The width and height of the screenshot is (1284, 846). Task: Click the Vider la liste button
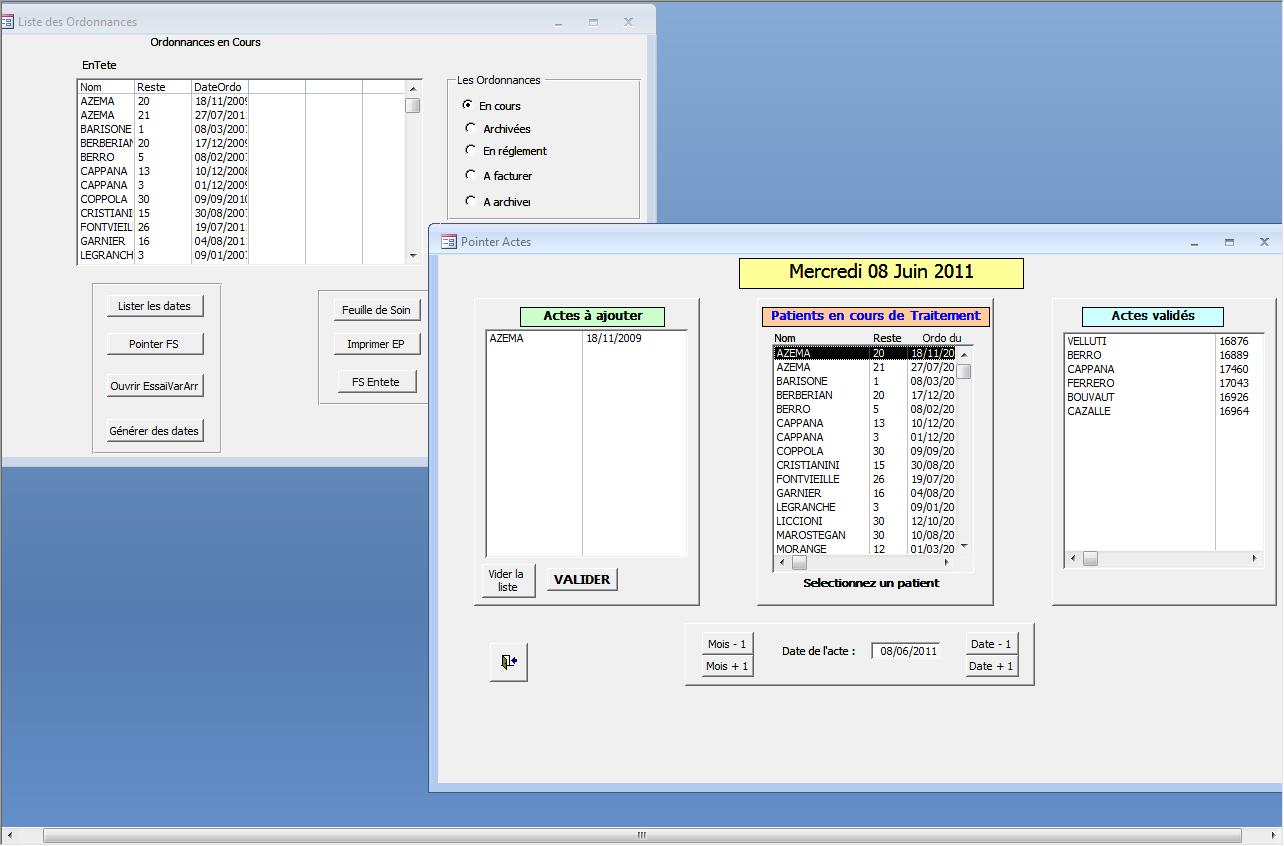tap(508, 581)
